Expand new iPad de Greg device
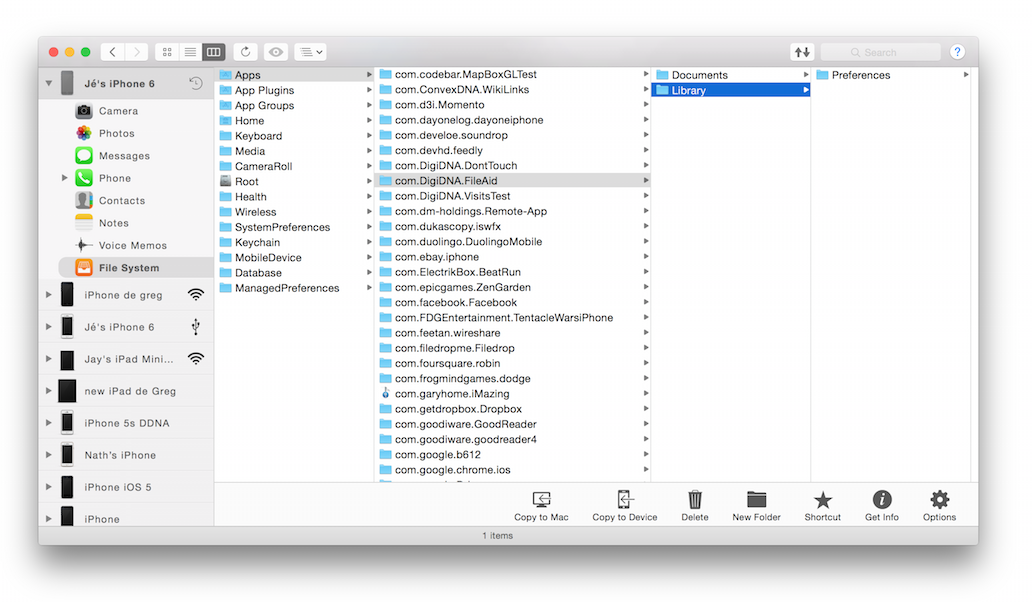This screenshot has height=602, width=1032. click(49, 391)
